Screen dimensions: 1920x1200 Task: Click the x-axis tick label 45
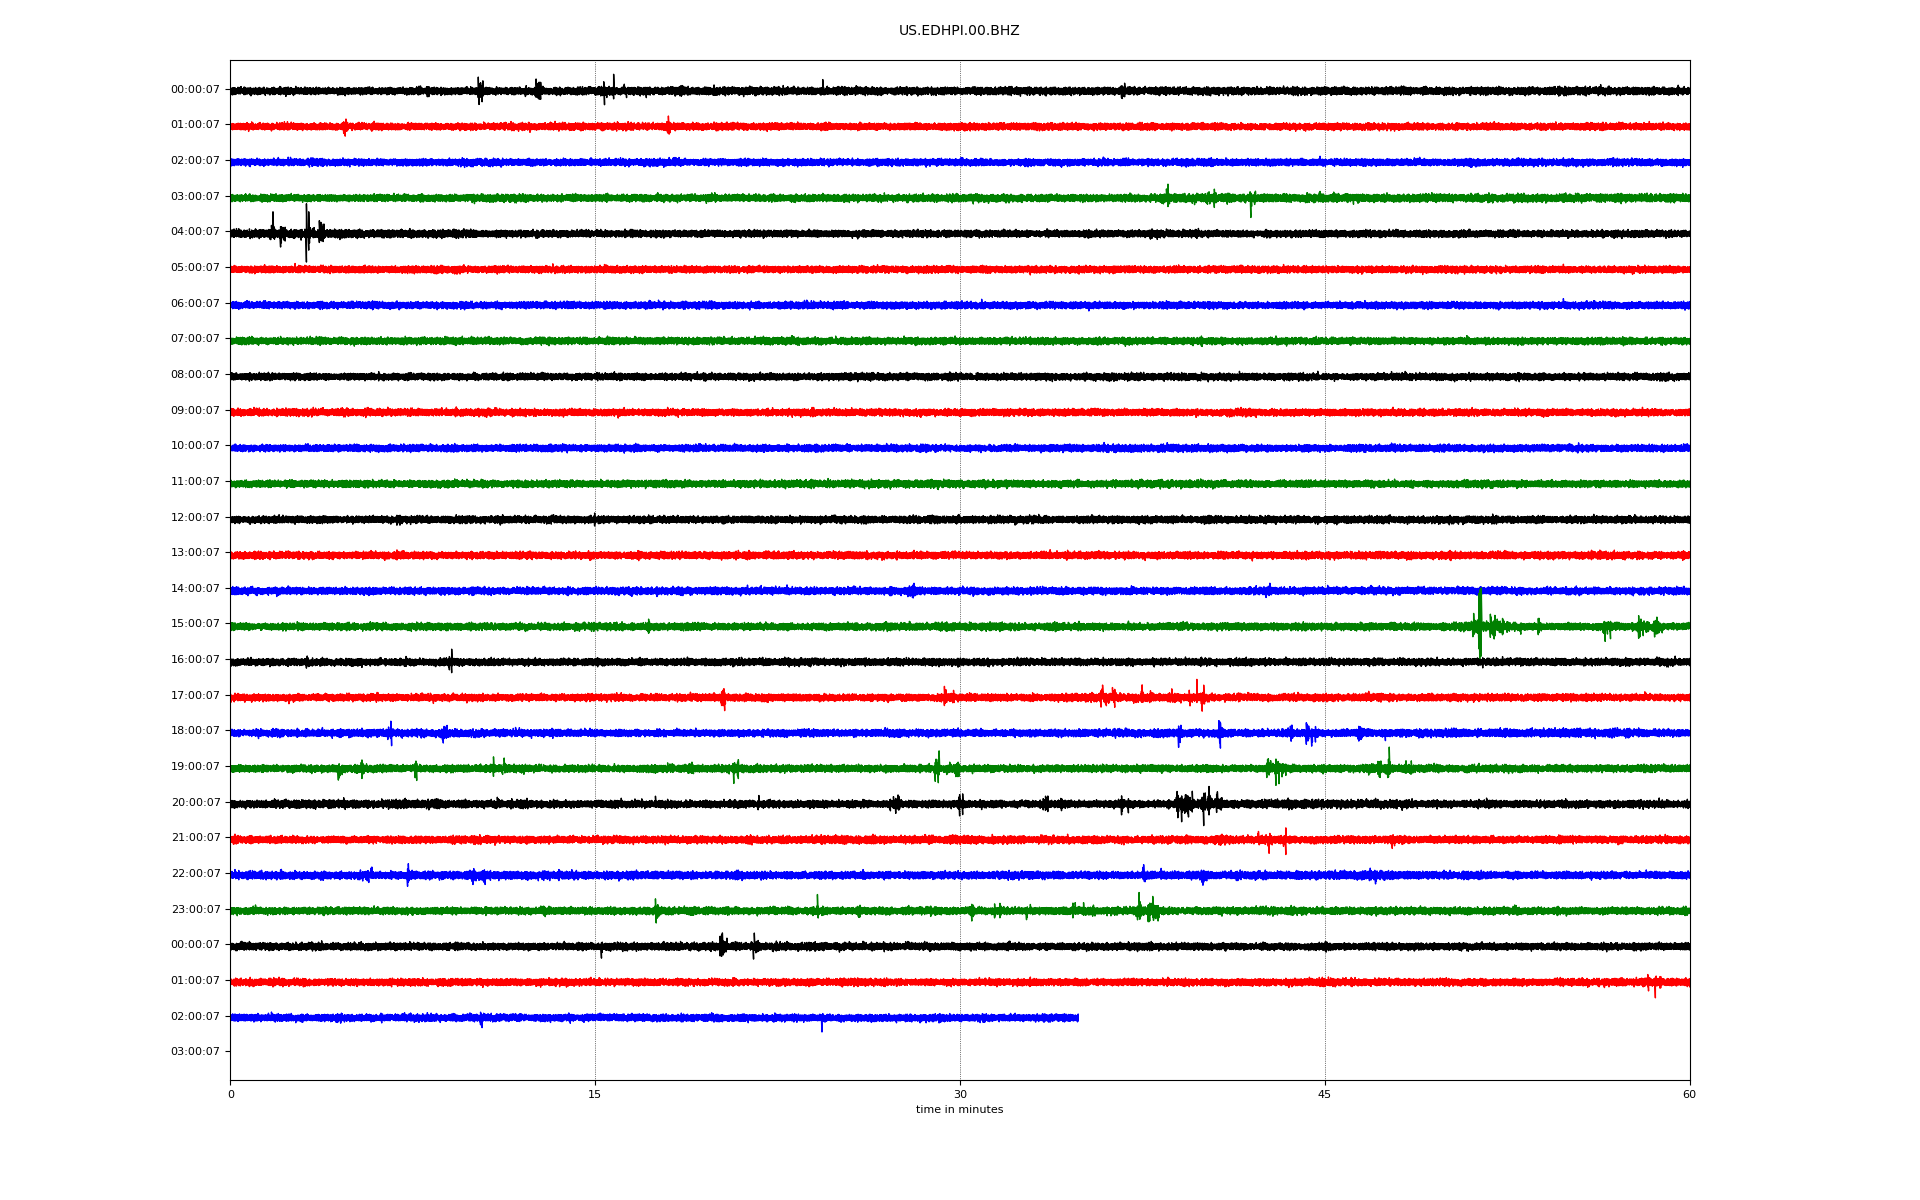1324,1095
